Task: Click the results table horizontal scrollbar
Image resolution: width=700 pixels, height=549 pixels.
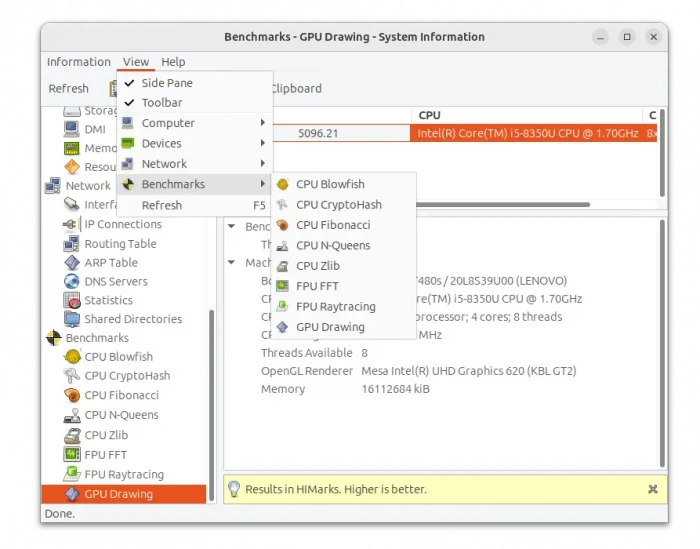Action: tap(502, 204)
